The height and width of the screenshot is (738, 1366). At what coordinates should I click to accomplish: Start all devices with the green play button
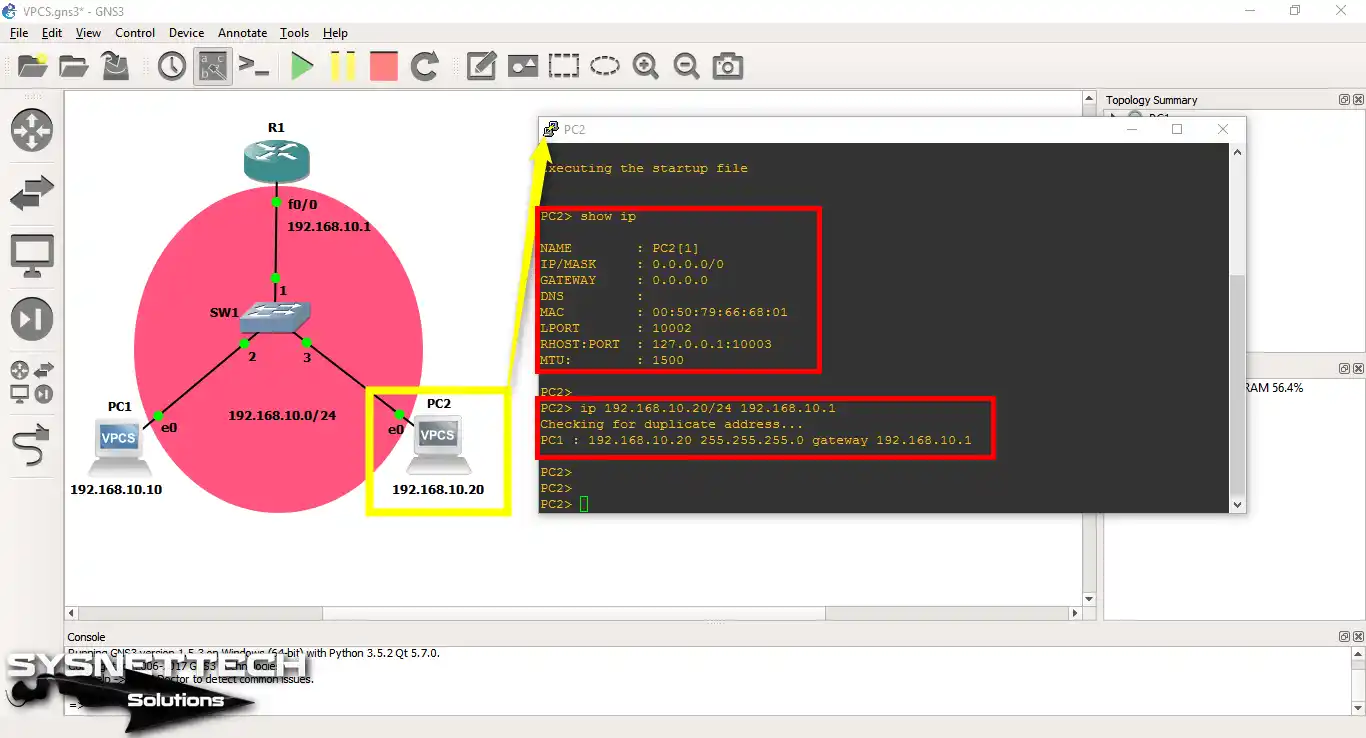(301, 66)
